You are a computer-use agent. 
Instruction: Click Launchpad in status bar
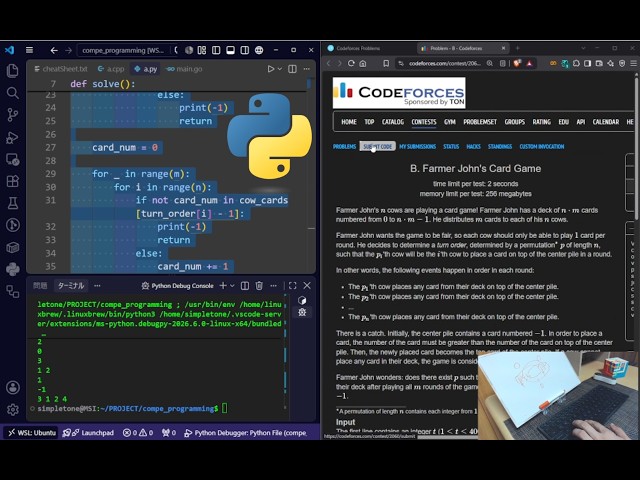(88, 433)
